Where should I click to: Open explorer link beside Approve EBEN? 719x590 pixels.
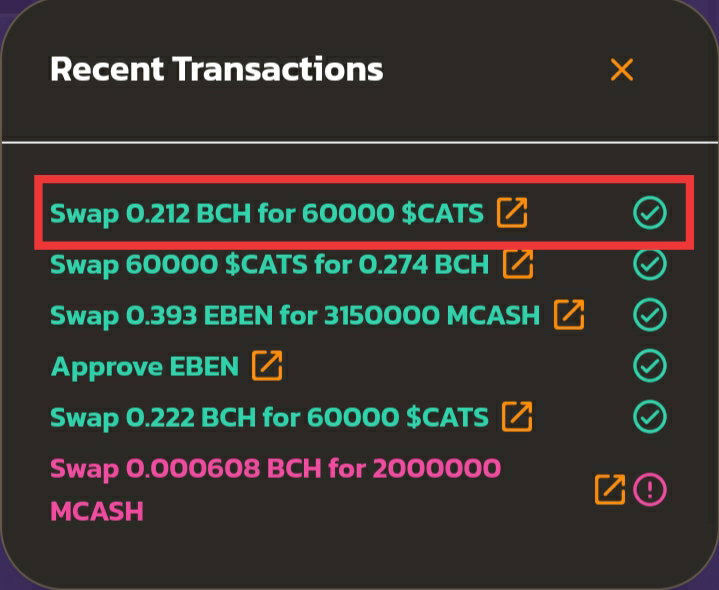tap(267, 366)
